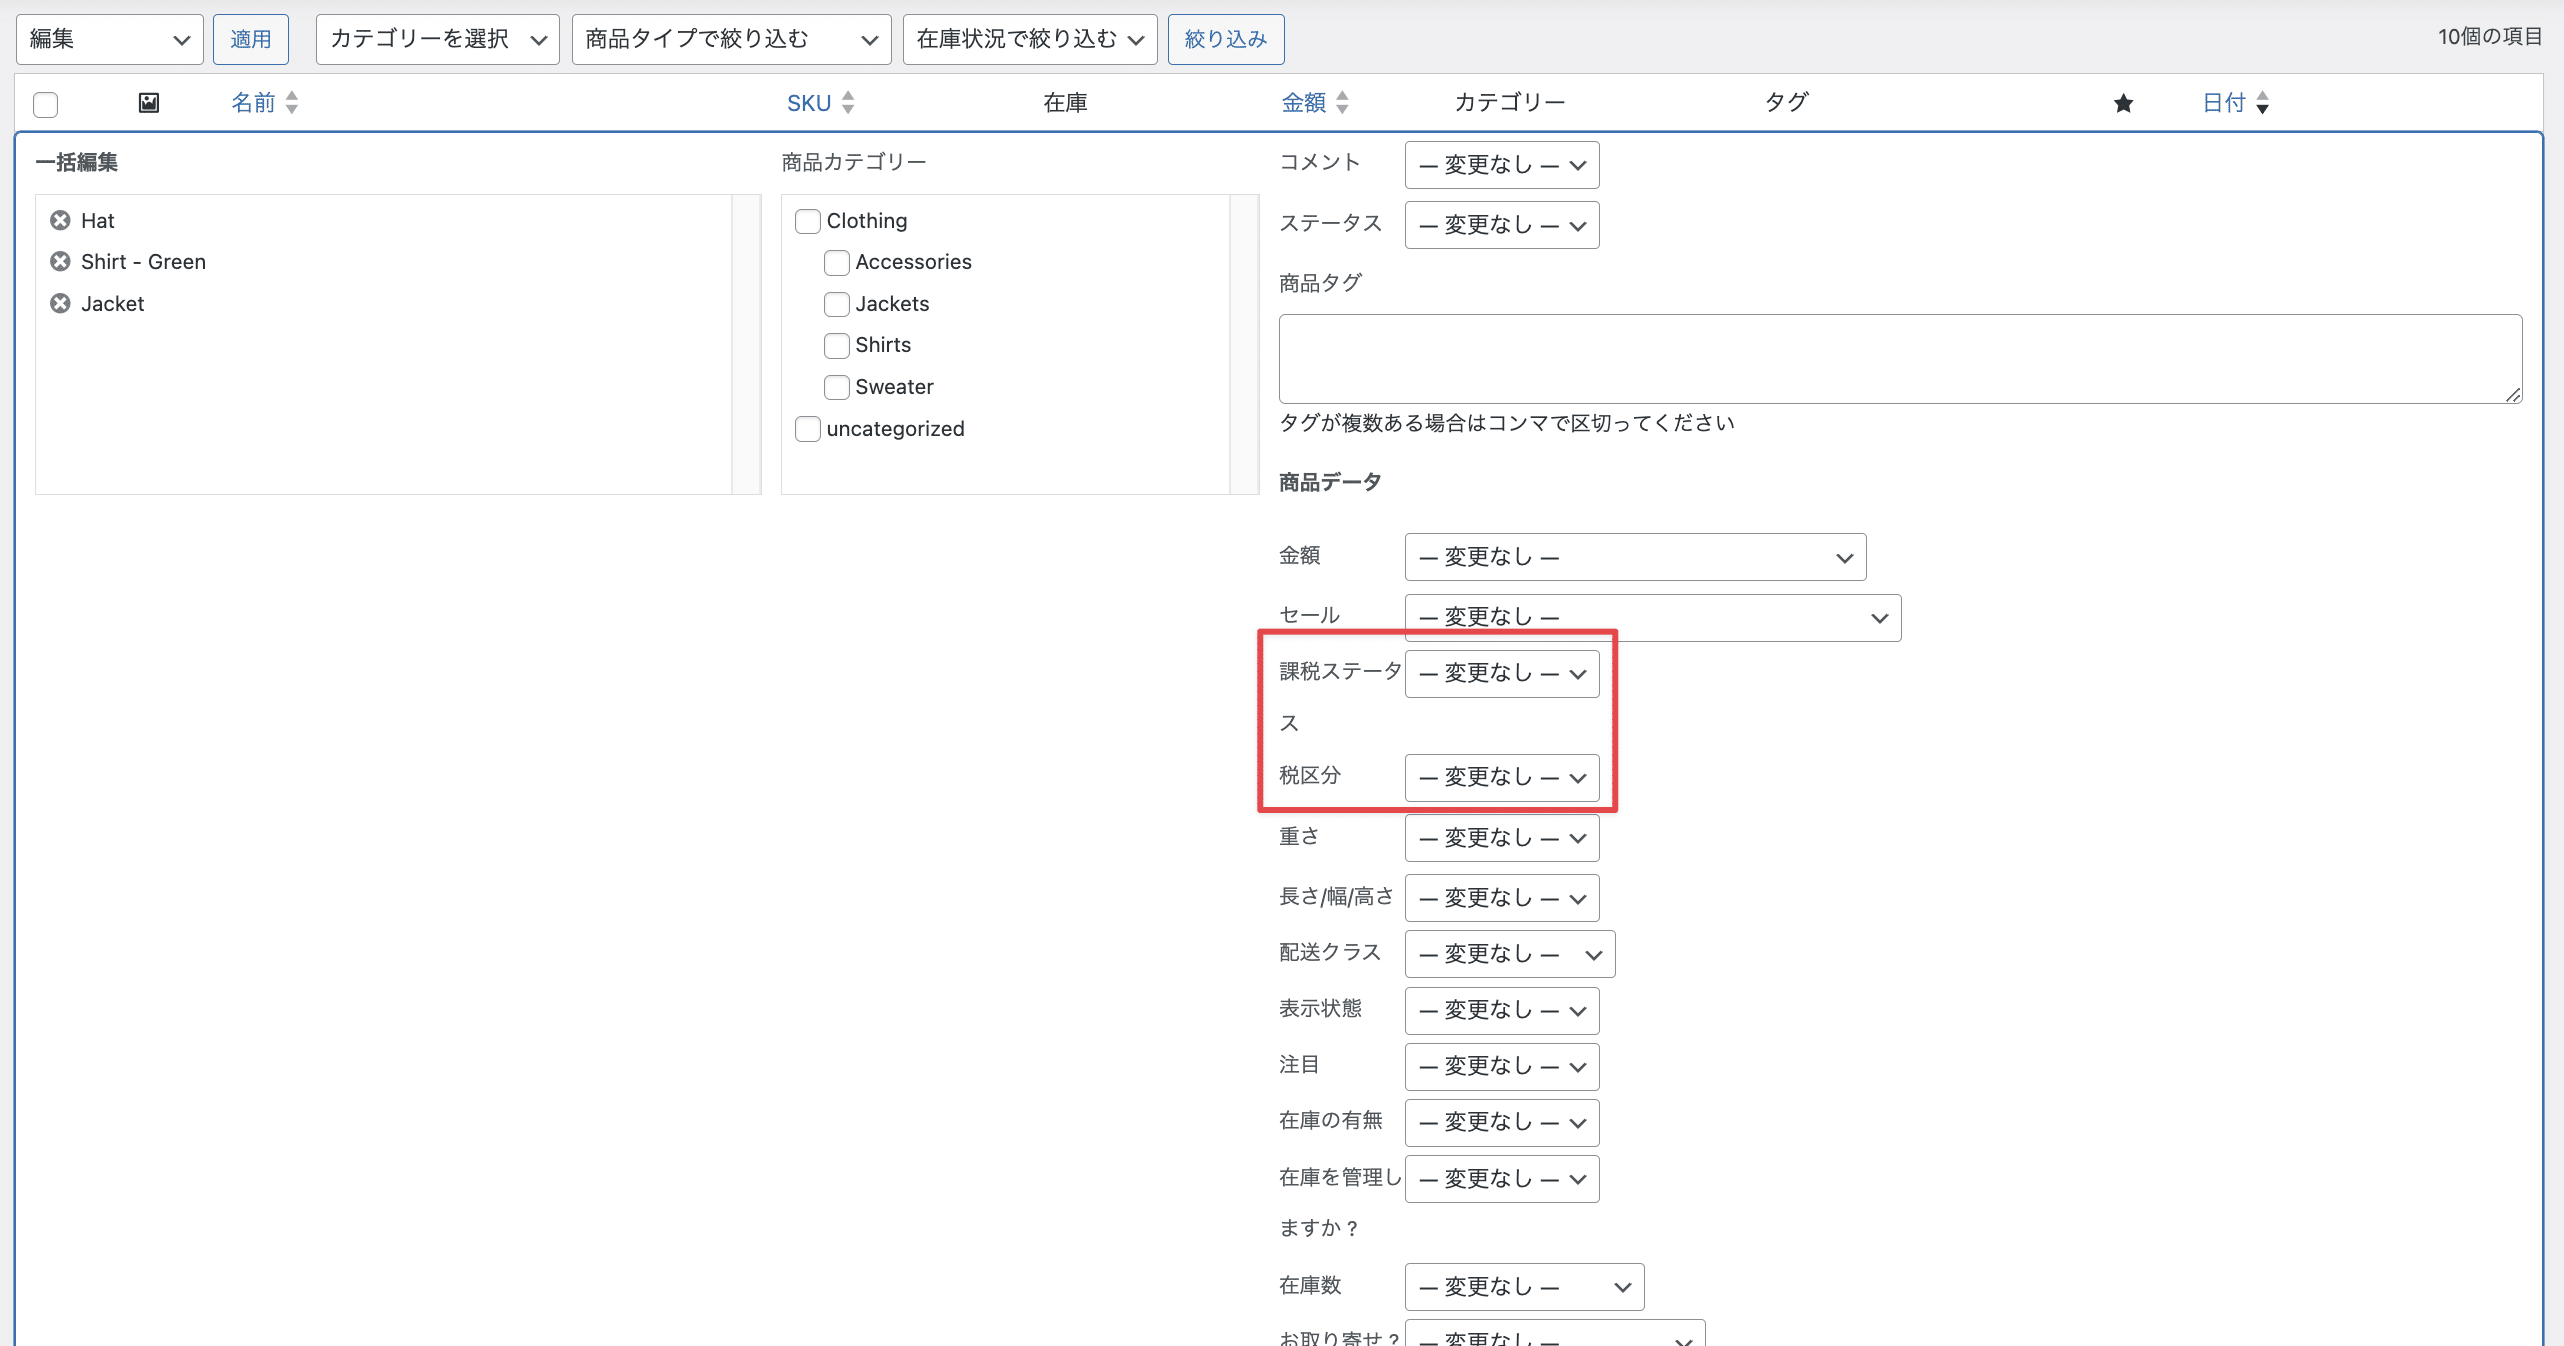Image resolution: width=2564 pixels, height=1346 pixels.
Task: Open the ステータス dropdown
Action: 1502,225
